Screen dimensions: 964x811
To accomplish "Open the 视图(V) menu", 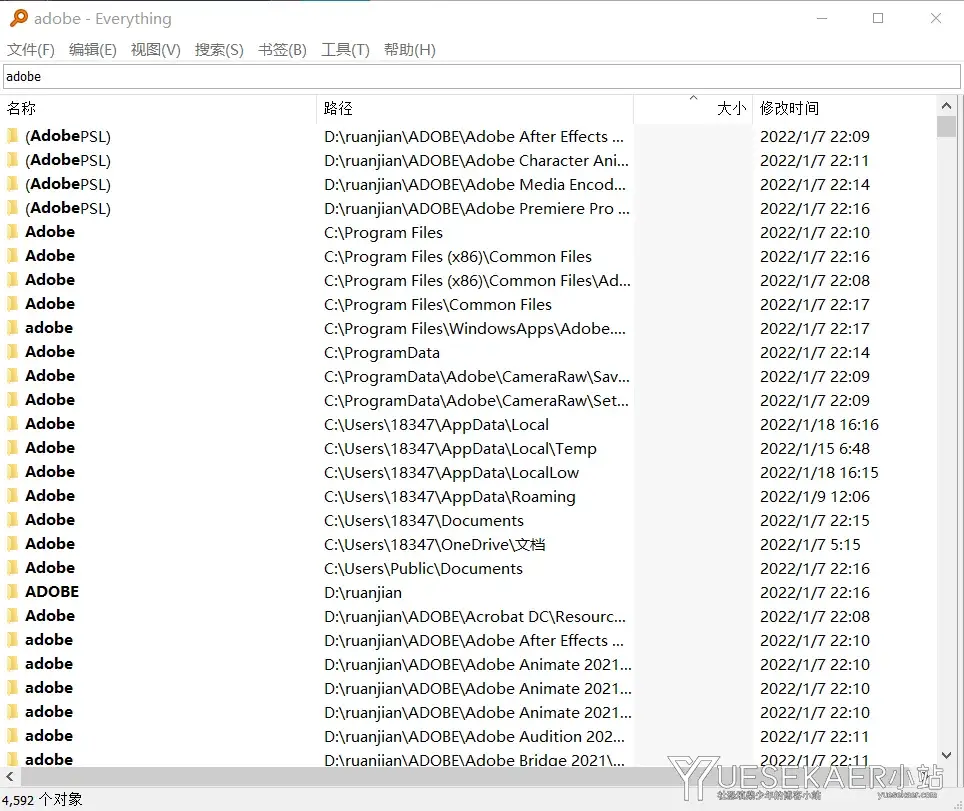I will [x=156, y=50].
